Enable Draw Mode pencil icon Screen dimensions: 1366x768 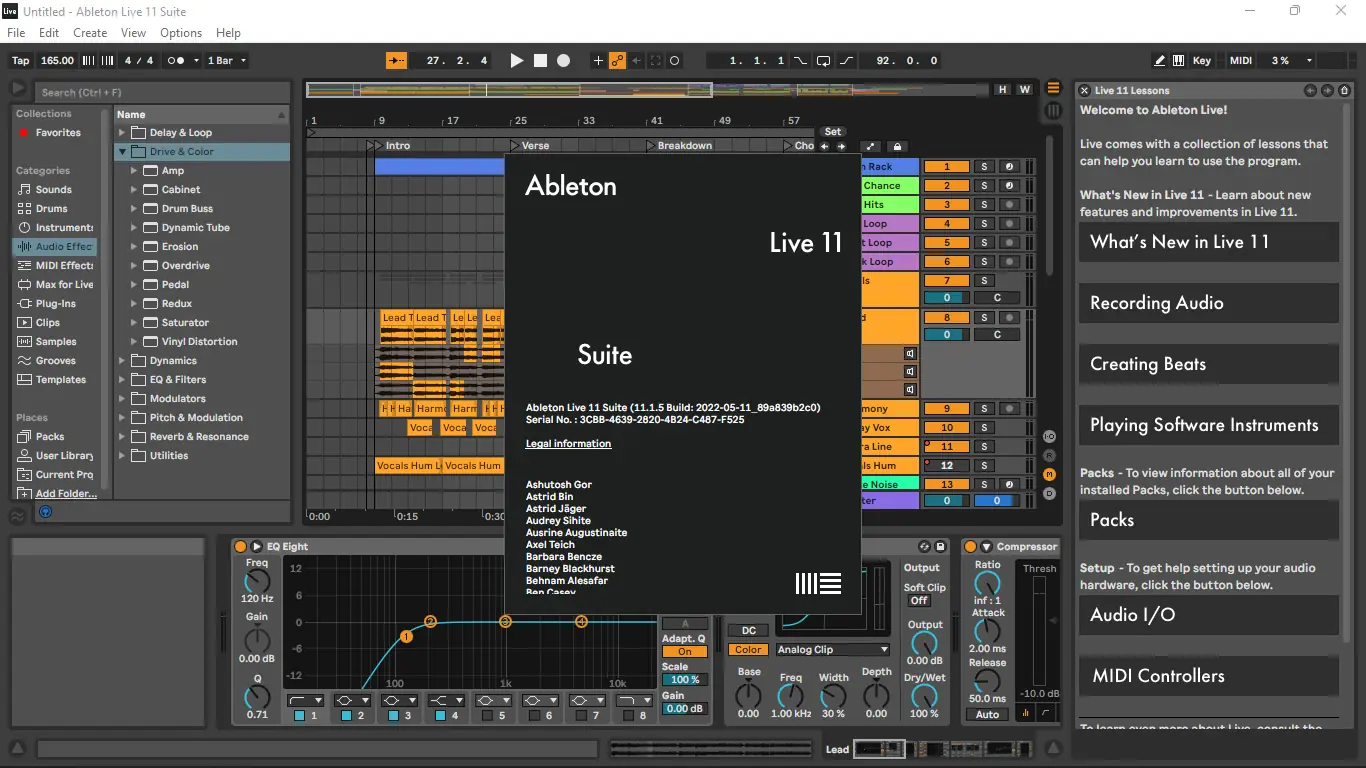pos(1159,61)
